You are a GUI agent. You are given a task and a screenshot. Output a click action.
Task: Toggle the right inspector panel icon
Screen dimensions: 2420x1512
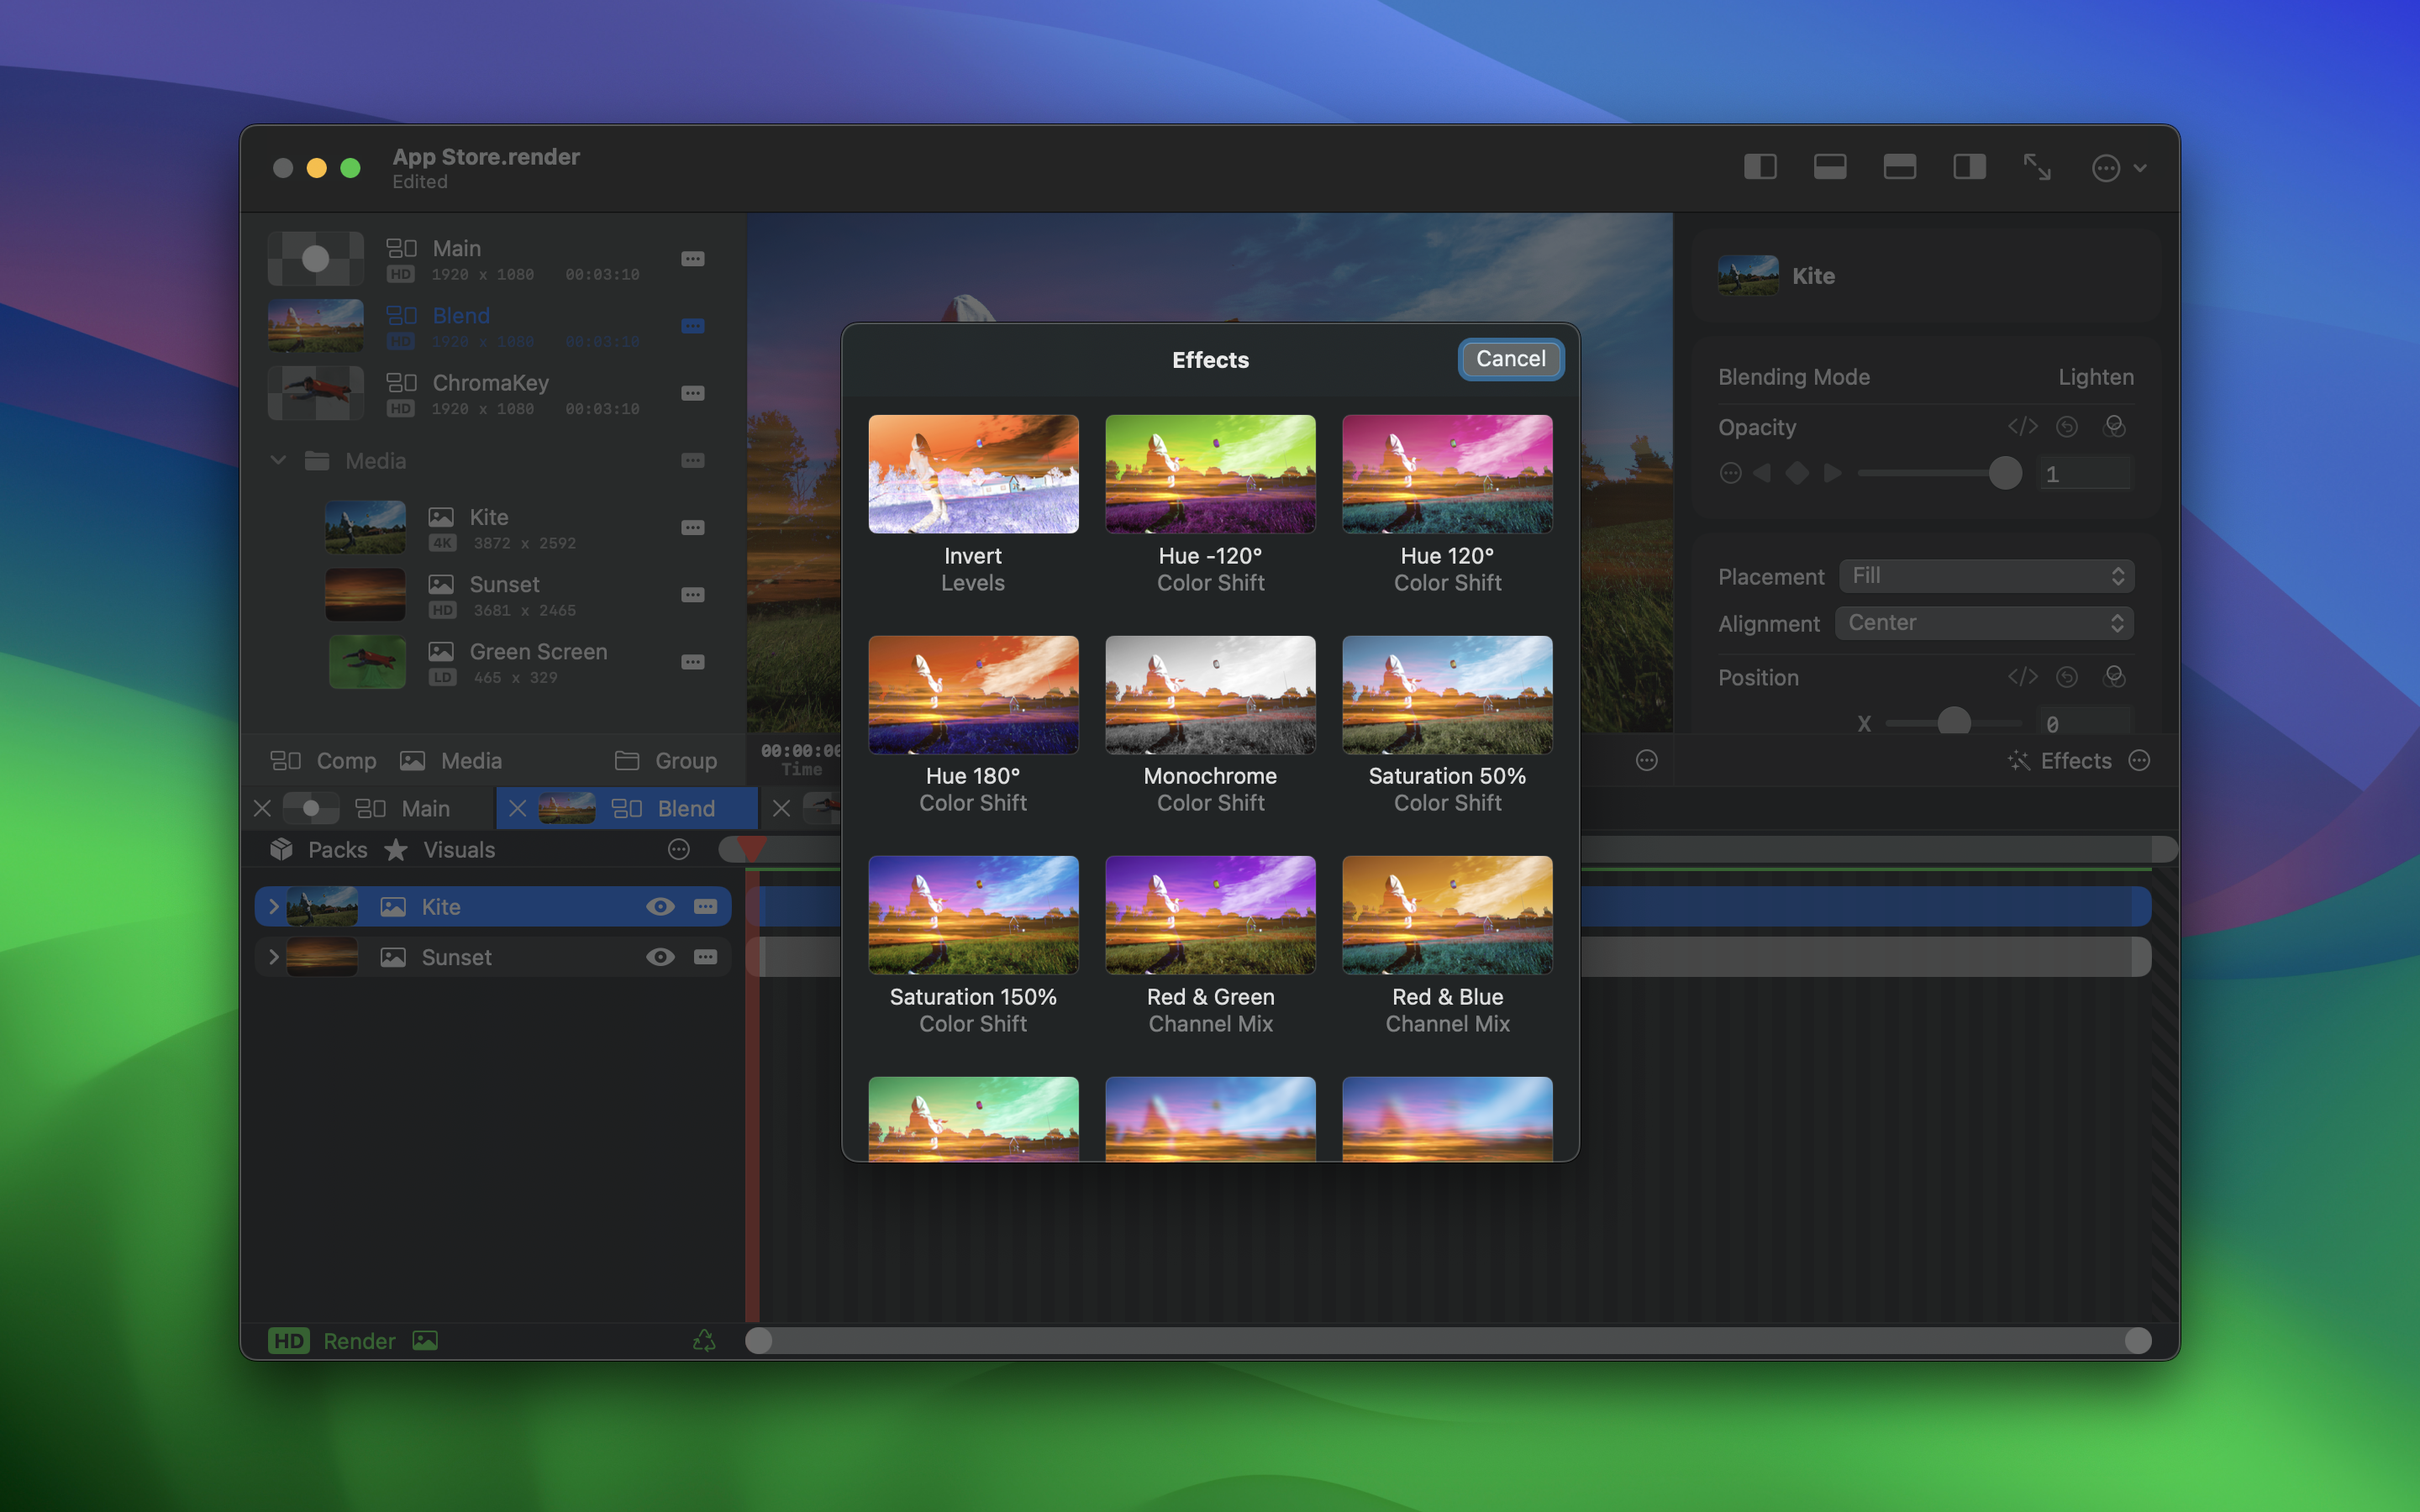click(x=1968, y=167)
